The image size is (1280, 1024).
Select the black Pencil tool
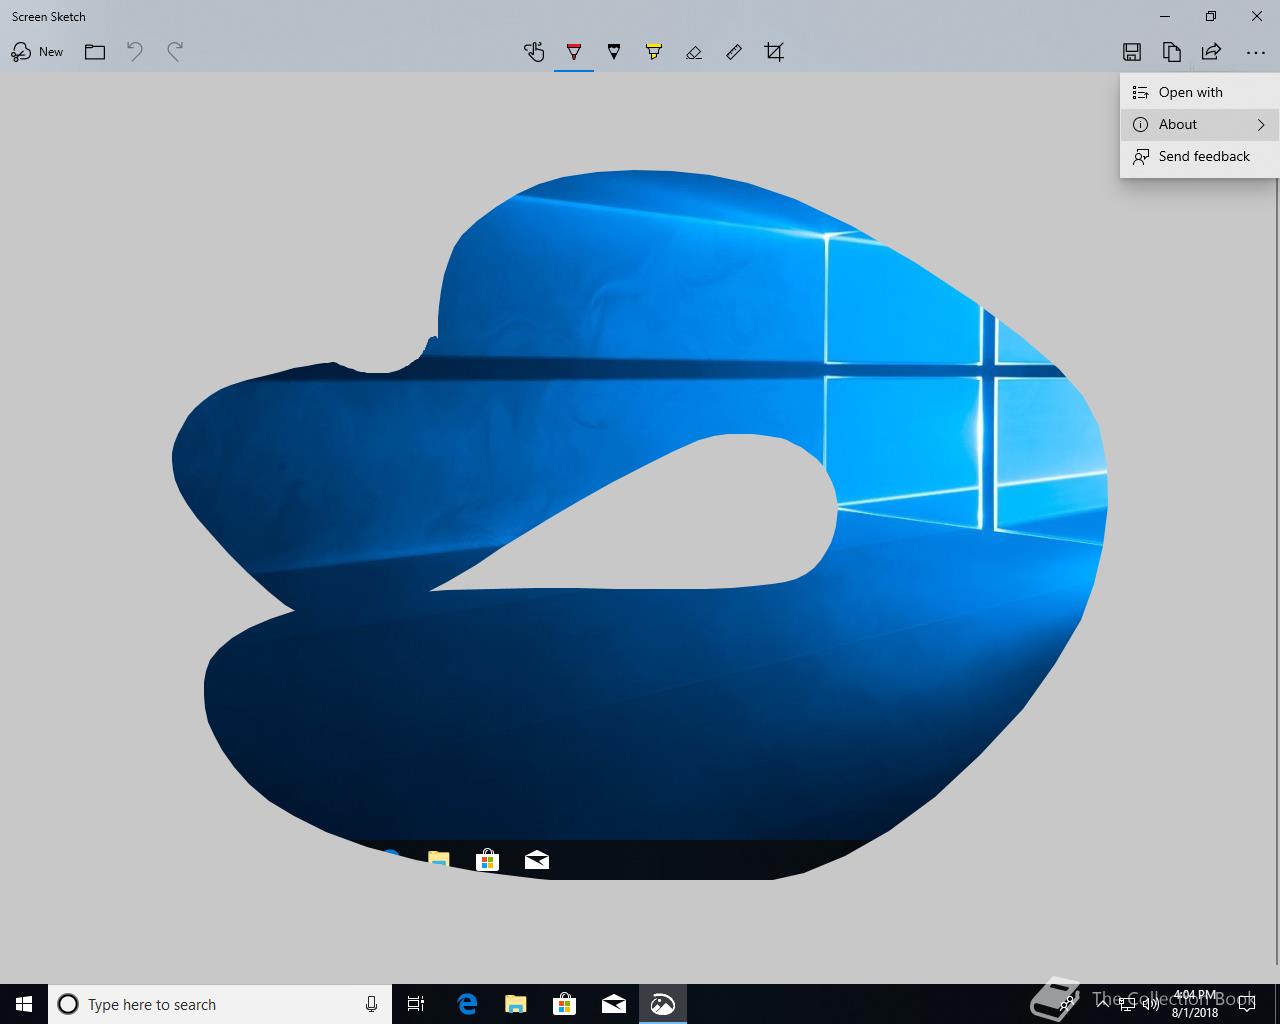[614, 52]
